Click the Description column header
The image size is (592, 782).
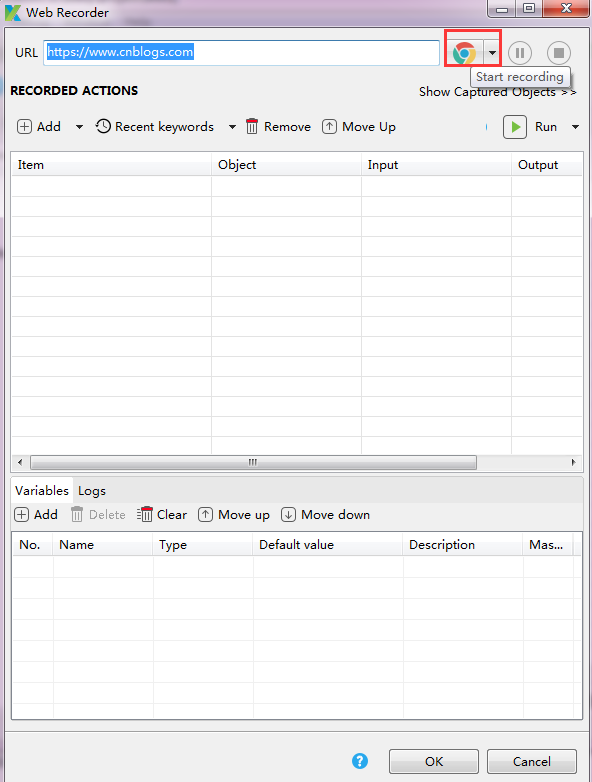(x=463, y=545)
